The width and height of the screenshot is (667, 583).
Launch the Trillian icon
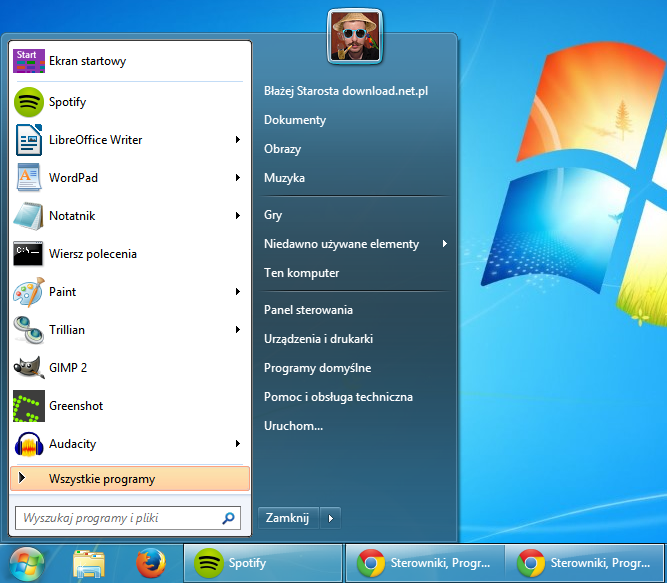pos(29,330)
